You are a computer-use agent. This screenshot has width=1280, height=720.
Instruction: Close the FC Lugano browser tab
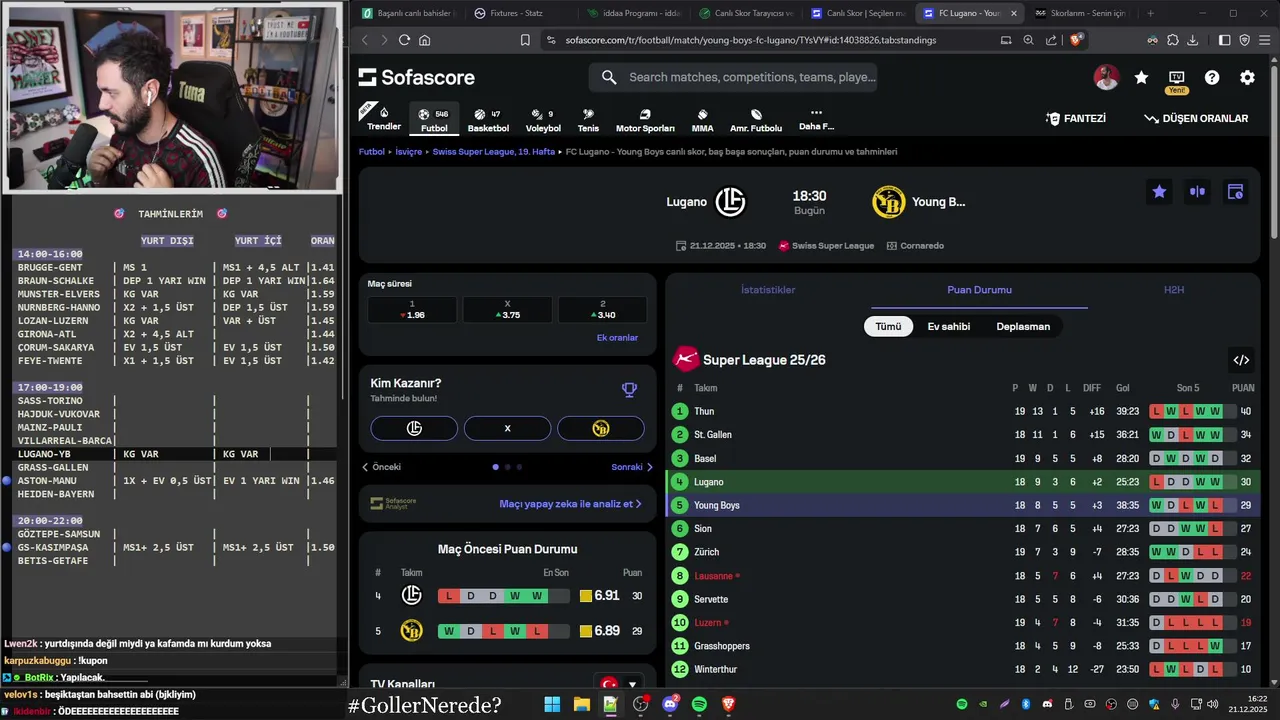click(x=1014, y=13)
